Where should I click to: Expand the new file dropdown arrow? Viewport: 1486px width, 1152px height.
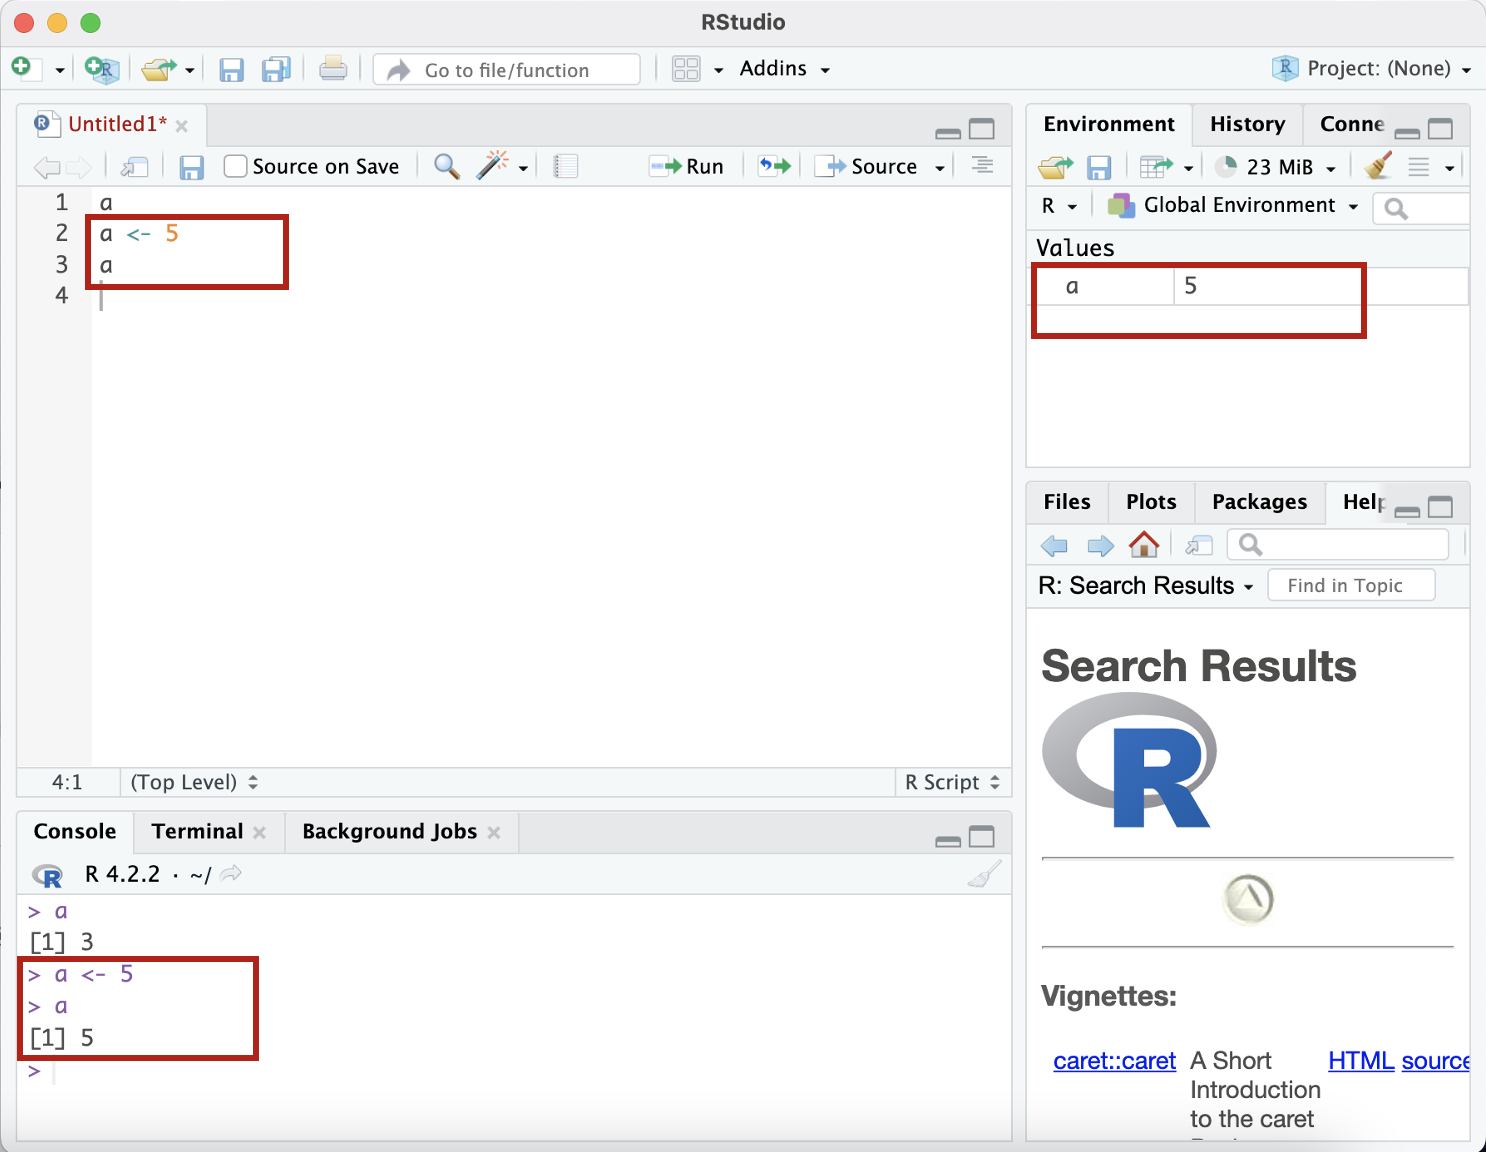(x=60, y=70)
